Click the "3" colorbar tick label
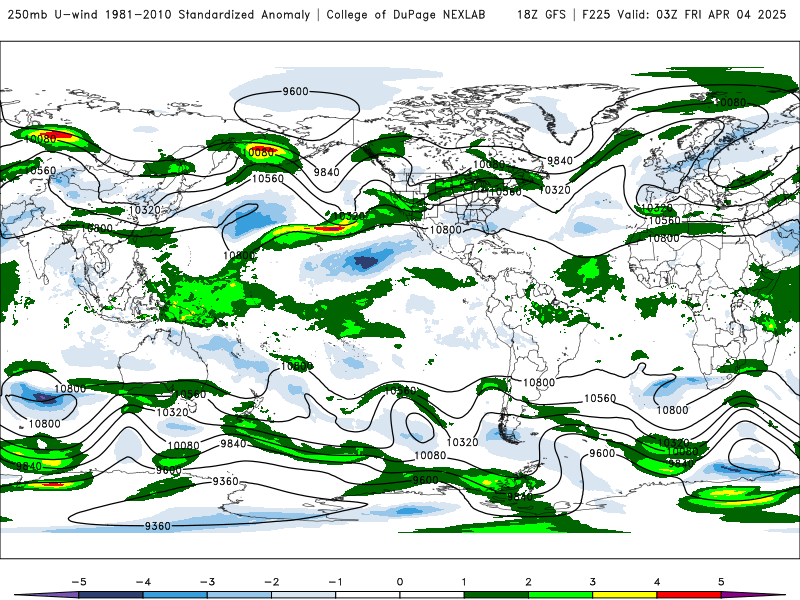The width and height of the screenshot is (800, 600). click(x=592, y=582)
